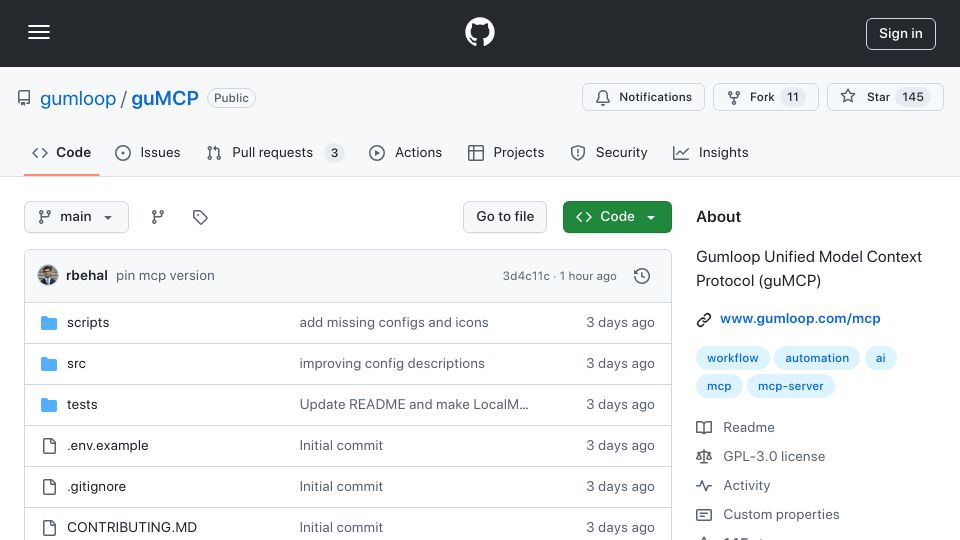The image size is (960, 540).
Task: Open the Issues tab
Action: tap(148, 152)
